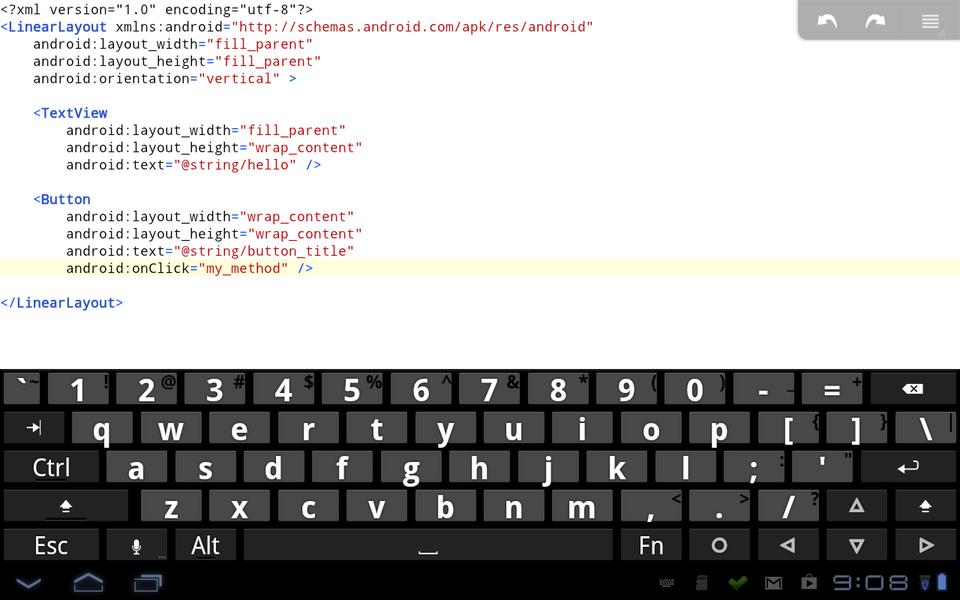Tap the m key

[582, 506]
